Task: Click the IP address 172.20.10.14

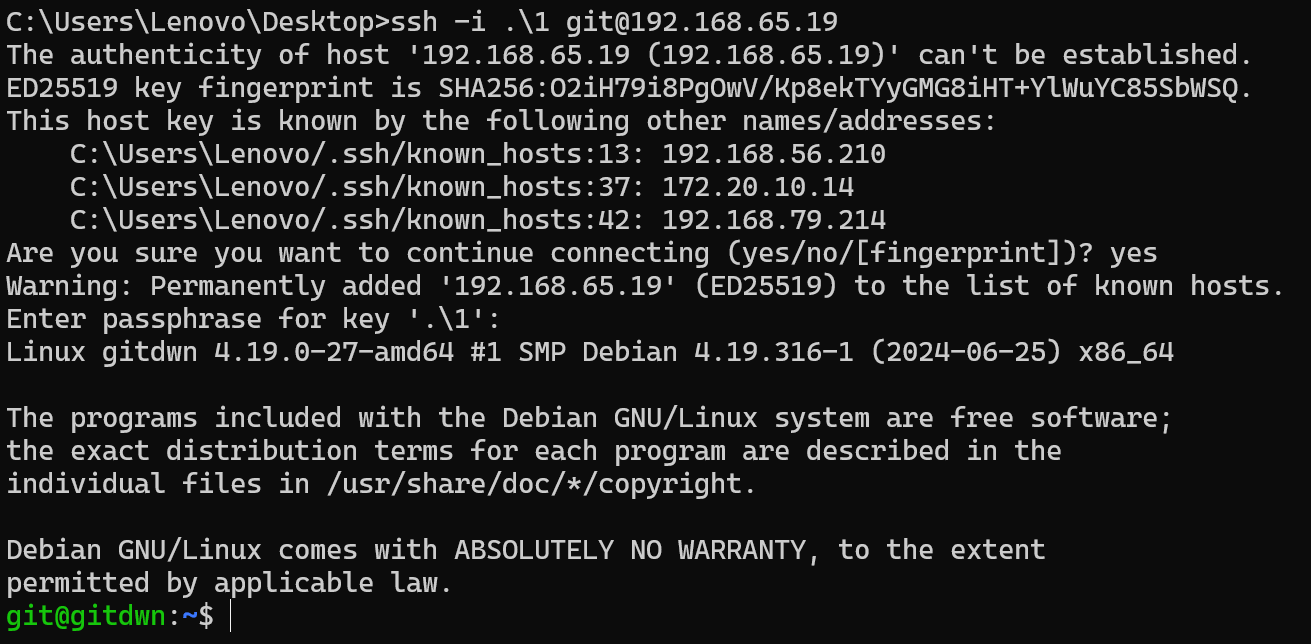Action: click(x=757, y=187)
